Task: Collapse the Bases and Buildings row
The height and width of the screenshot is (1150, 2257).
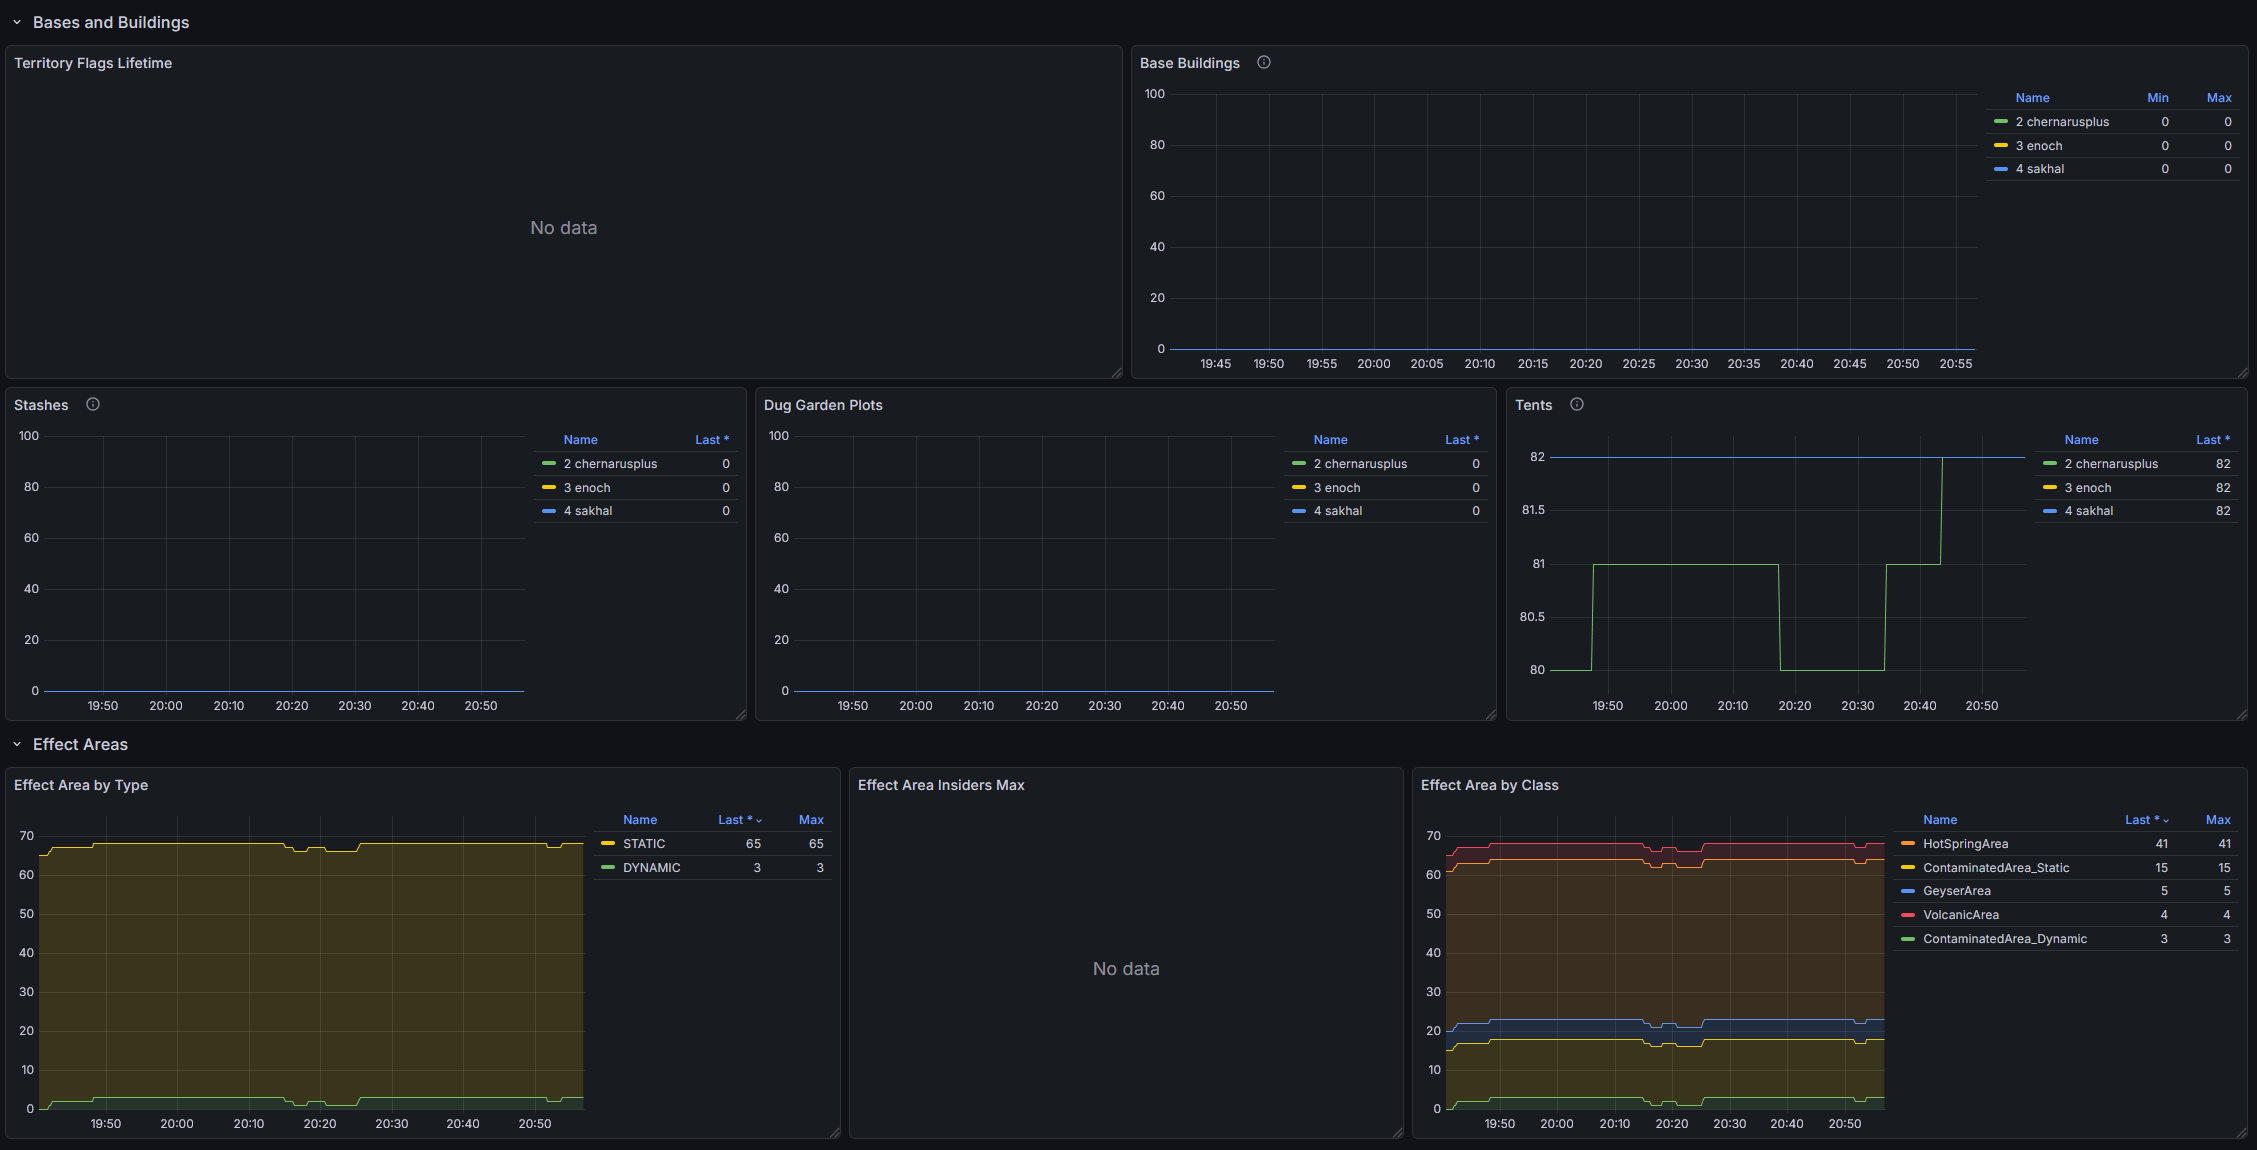Action: (17, 22)
